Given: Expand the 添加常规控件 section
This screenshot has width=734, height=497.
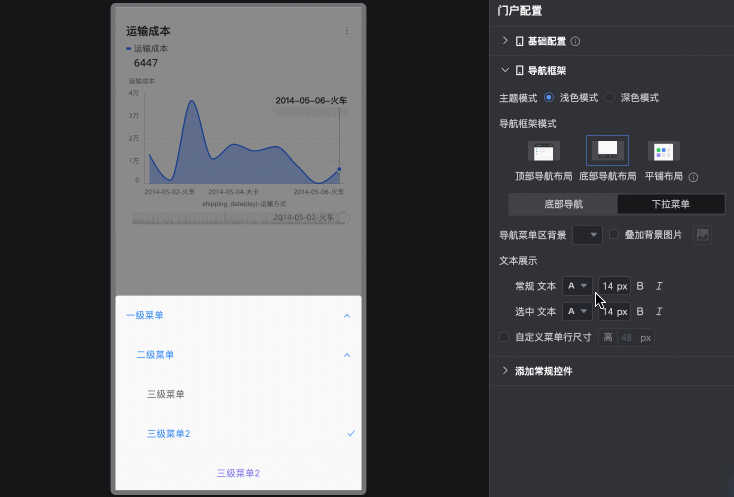Looking at the screenshot, I should coord(505,371).
